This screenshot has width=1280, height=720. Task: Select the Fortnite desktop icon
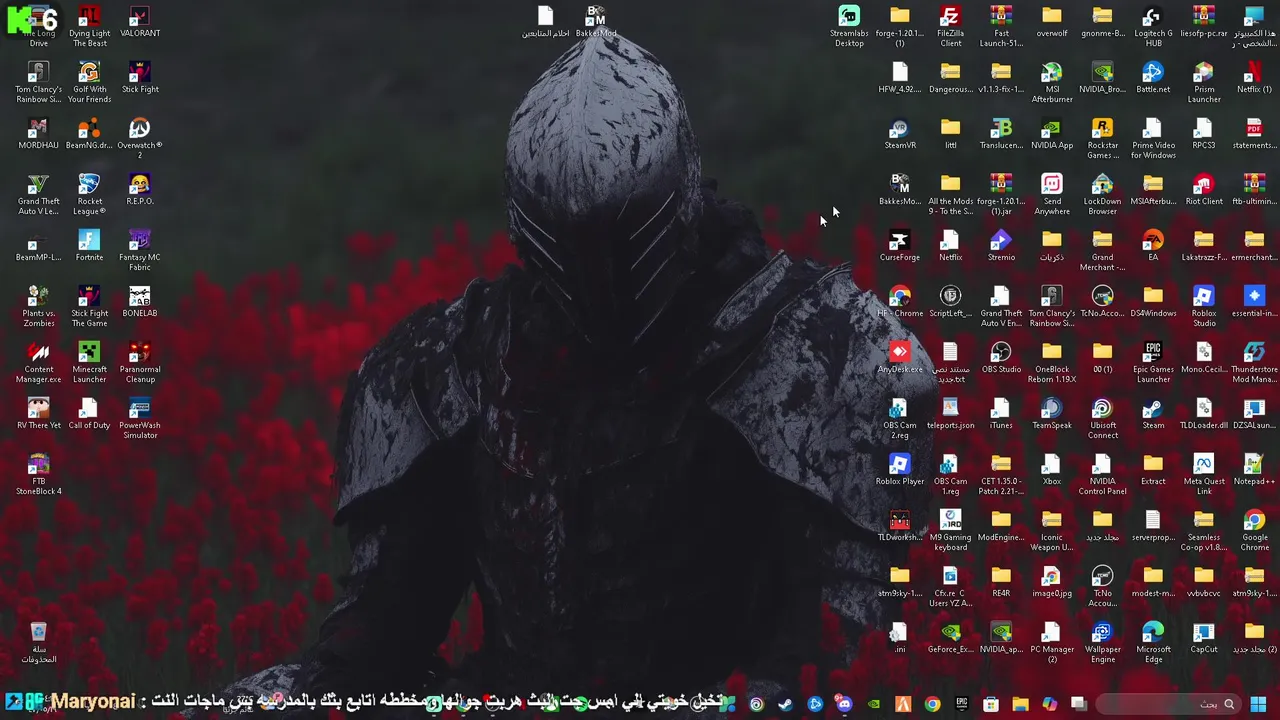(x=89, y=246)
